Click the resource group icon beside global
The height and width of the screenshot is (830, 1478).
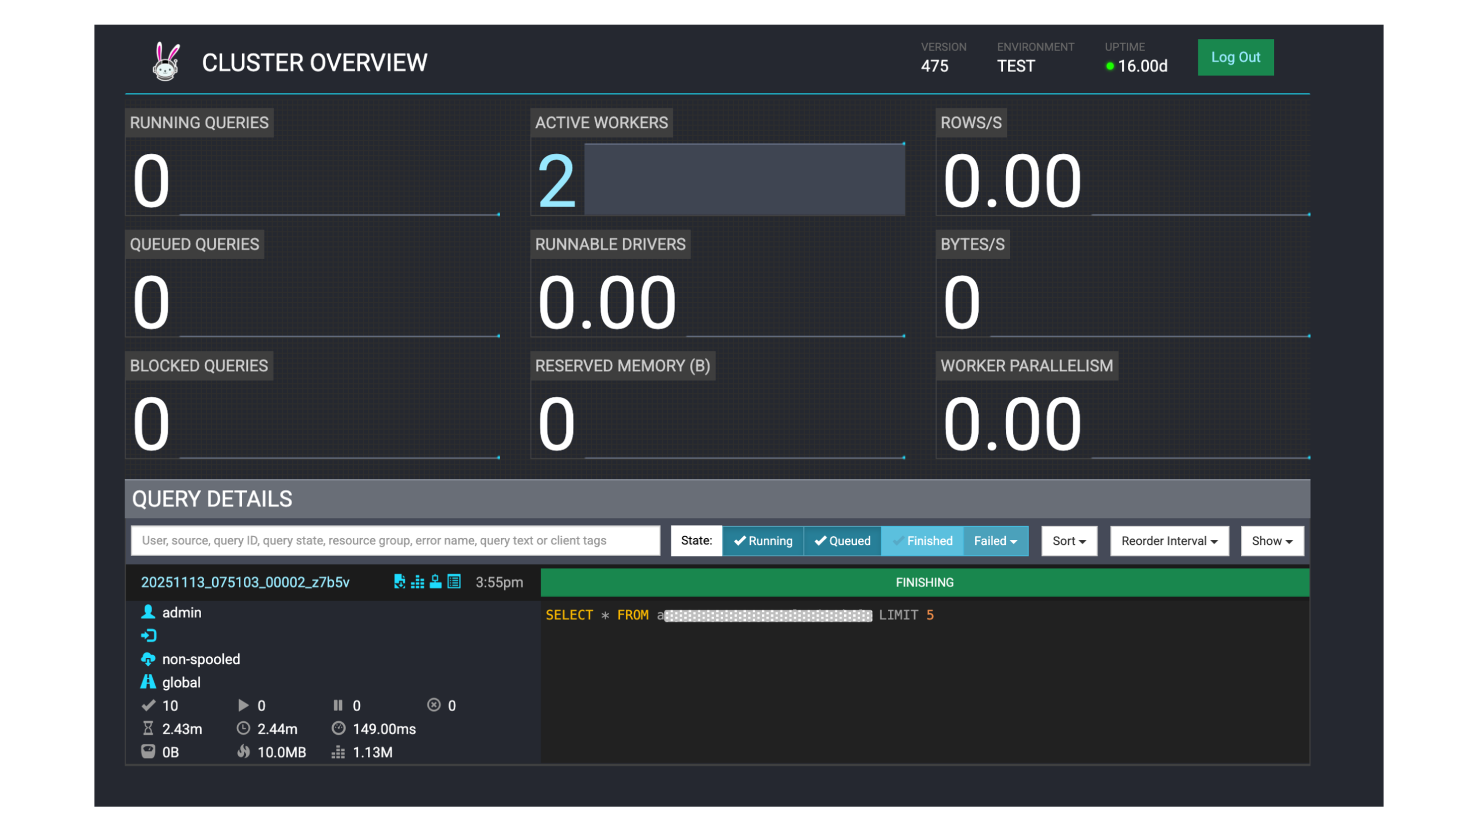click(x=148, y=682)
